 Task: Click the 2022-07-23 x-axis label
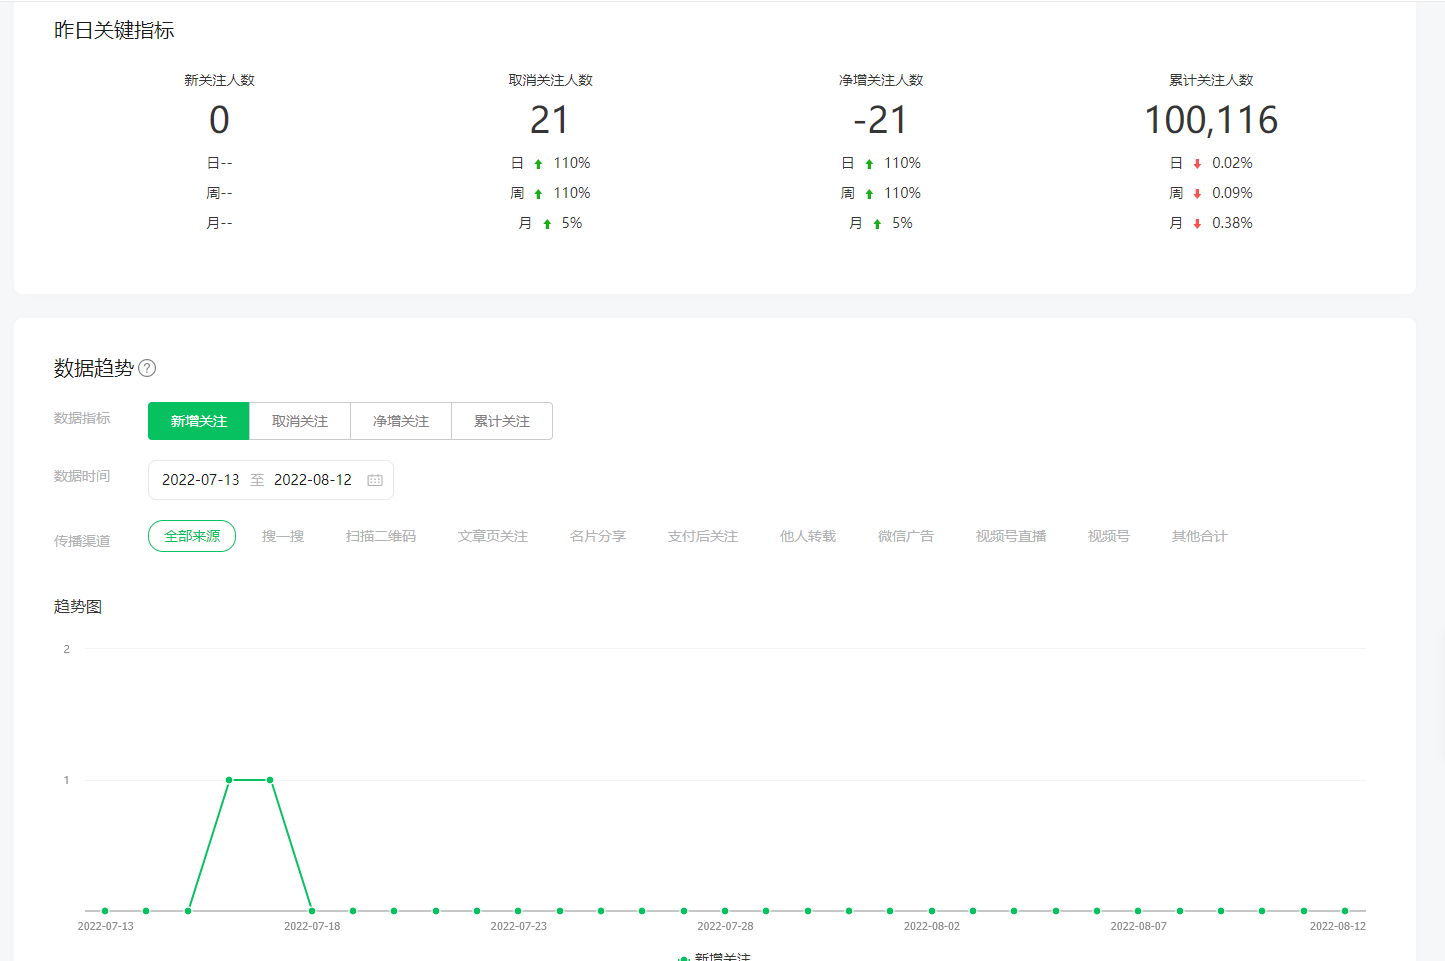[519, 926]
